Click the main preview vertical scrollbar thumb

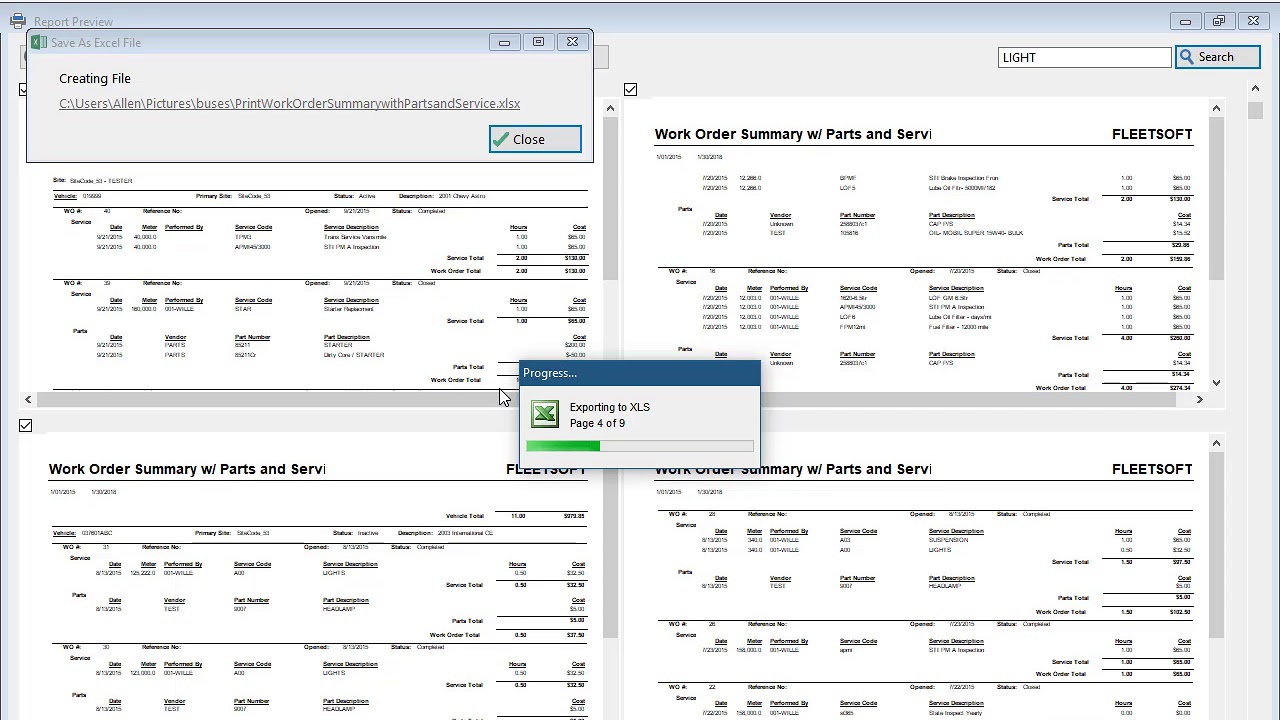click(1255, 109)
